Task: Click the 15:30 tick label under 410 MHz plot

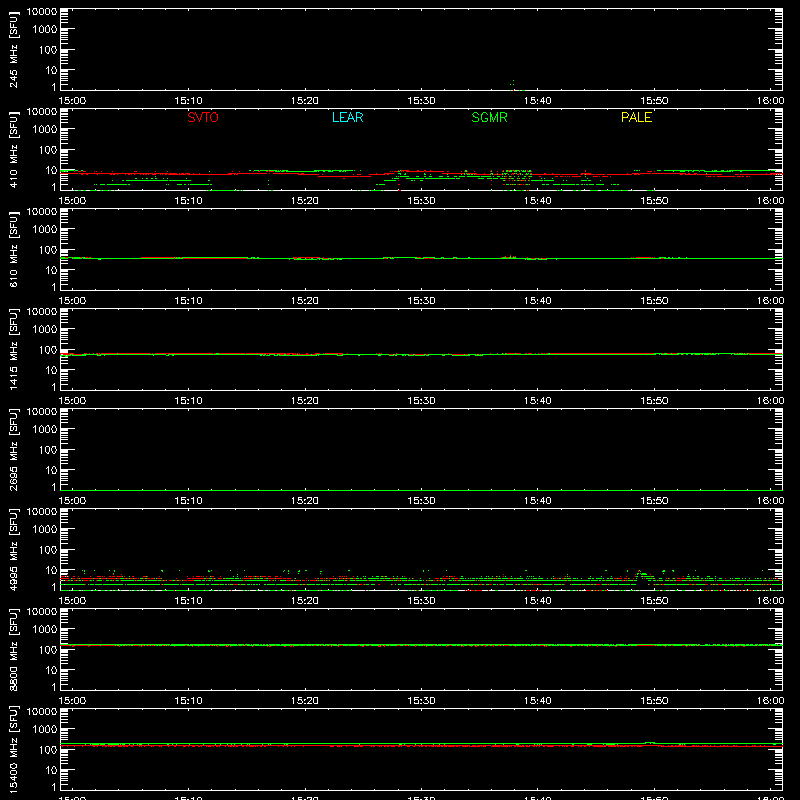Action: coord(421,201)
